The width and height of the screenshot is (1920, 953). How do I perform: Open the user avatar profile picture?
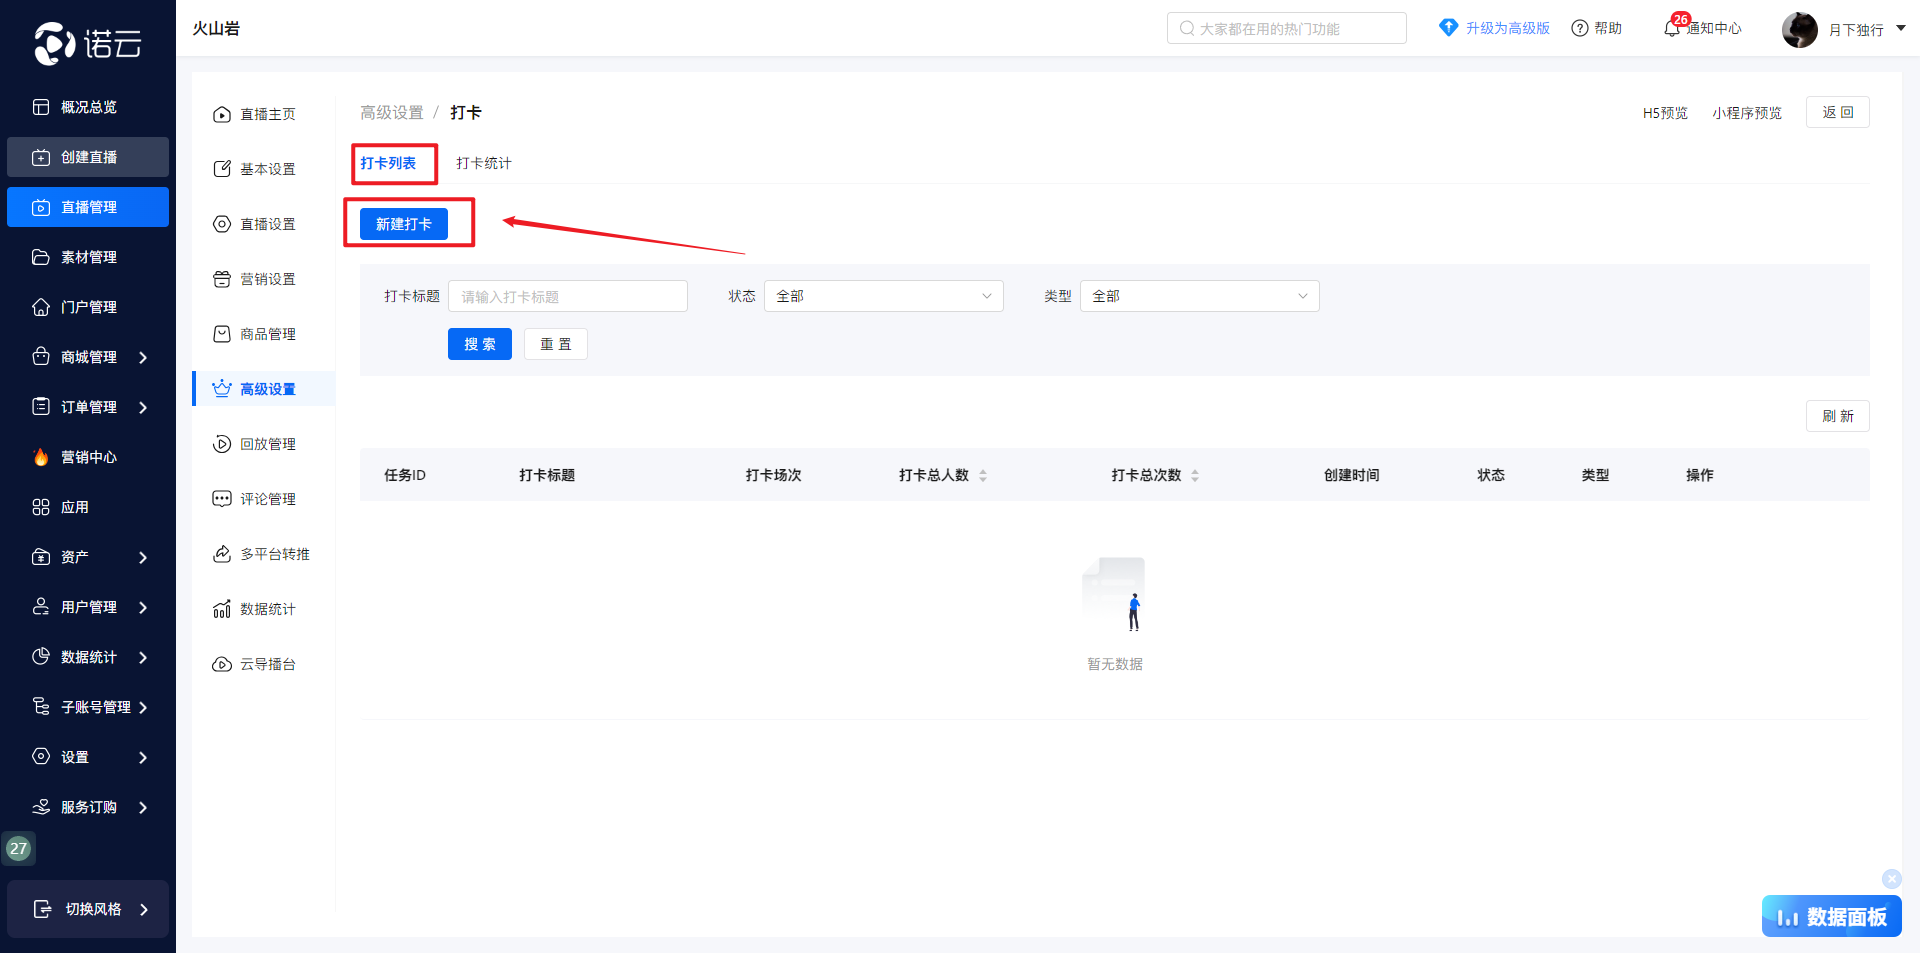click(x=1799, y=29)
